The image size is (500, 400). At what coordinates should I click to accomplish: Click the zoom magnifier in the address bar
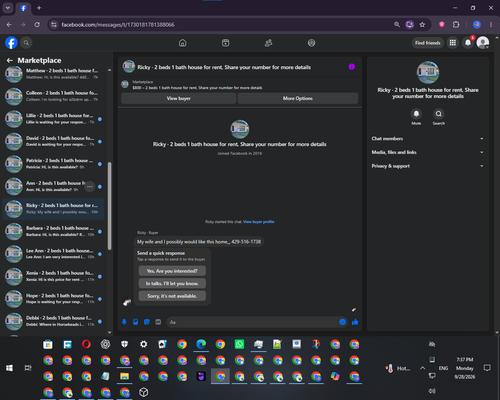pyautogui.click(x=397, y=25)
